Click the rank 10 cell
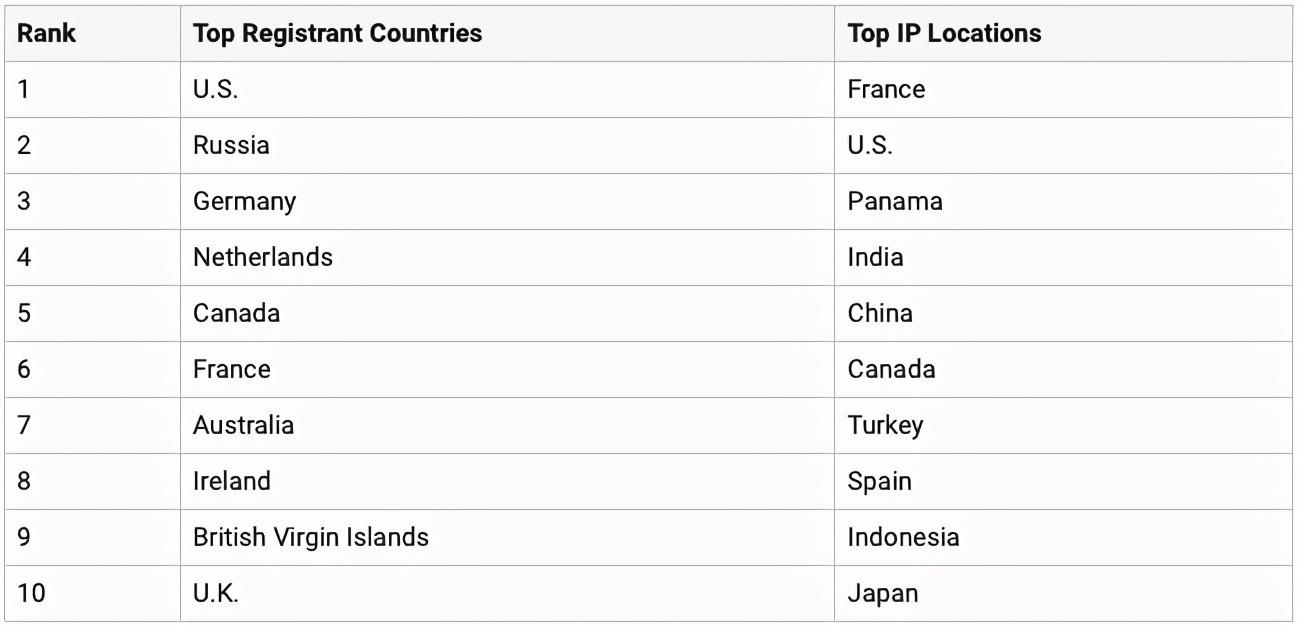 pyautogui.click(x=31, y=593)
